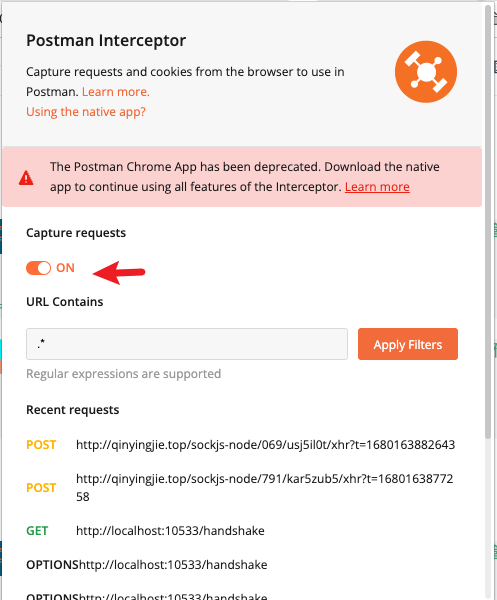Screen dimensions: 497x600
Task: Click the red warning triangle icon
Action: [x=26, y=178]
